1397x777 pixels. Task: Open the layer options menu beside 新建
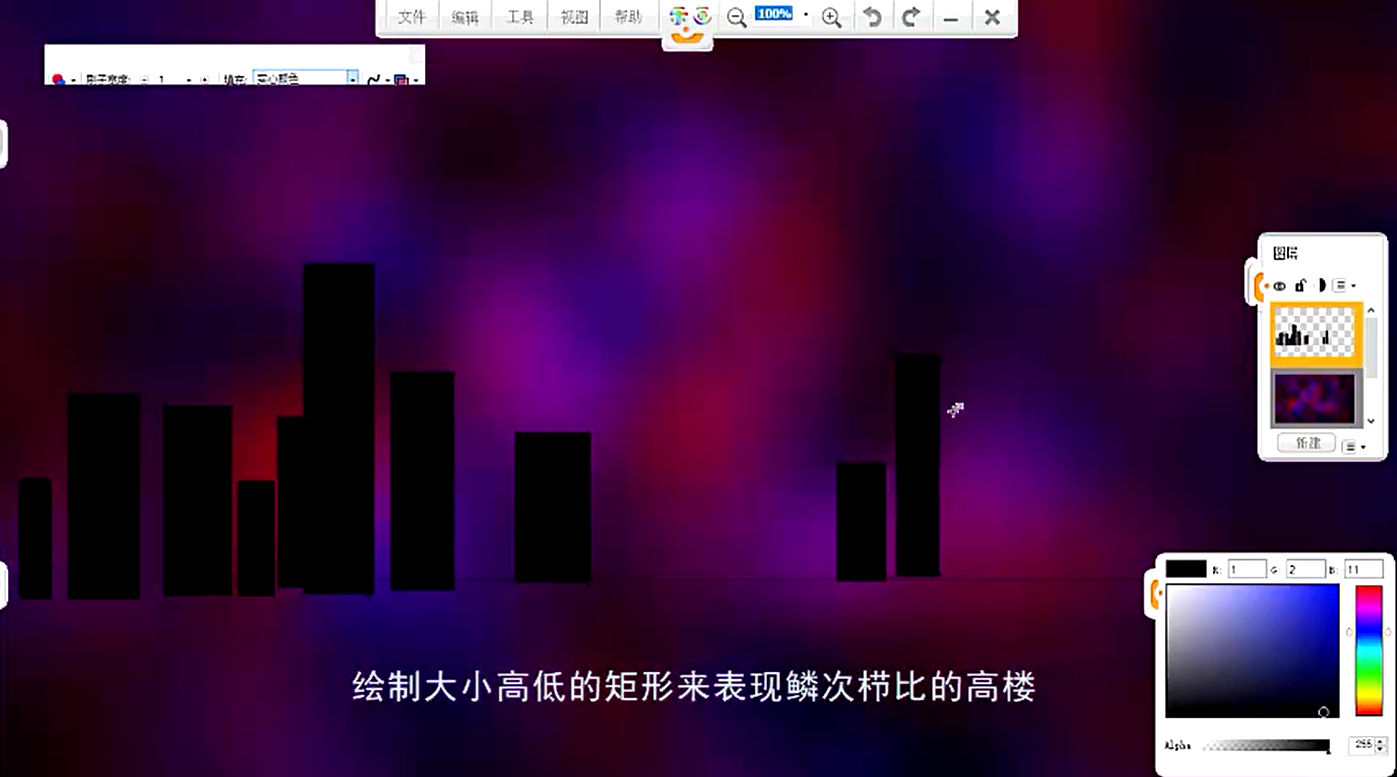(x=1353, y=446)
